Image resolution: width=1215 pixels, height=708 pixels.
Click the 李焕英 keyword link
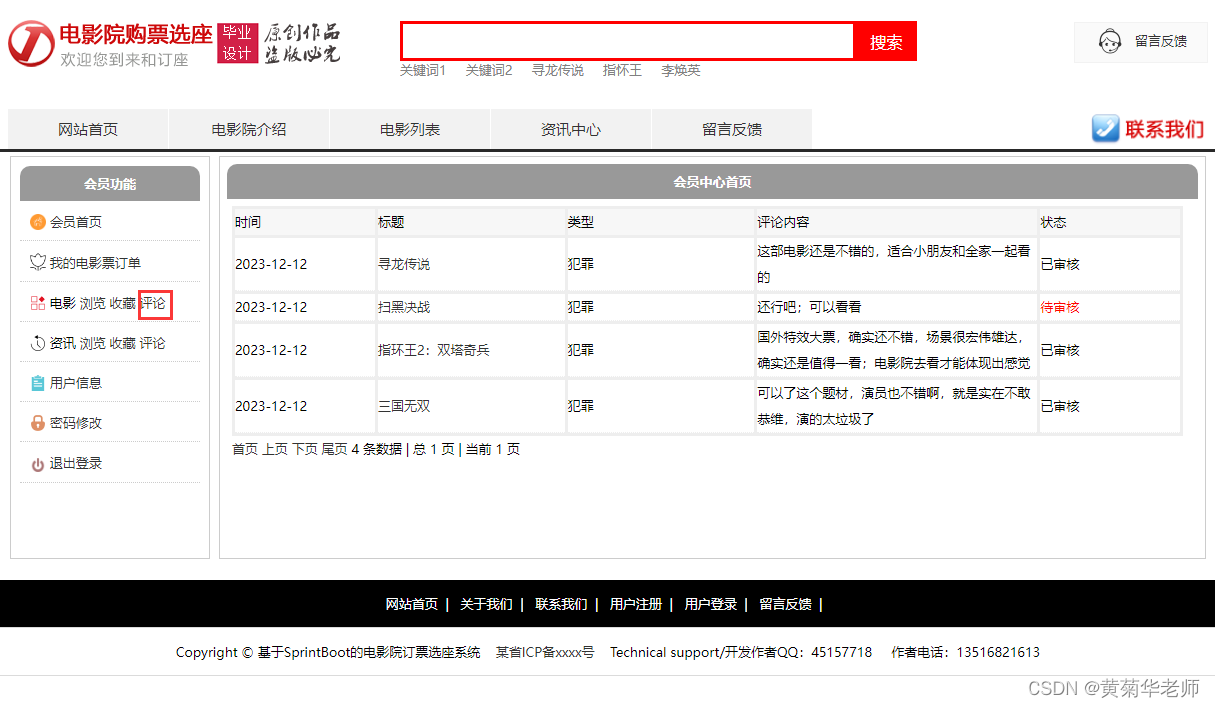pos(680,70)
